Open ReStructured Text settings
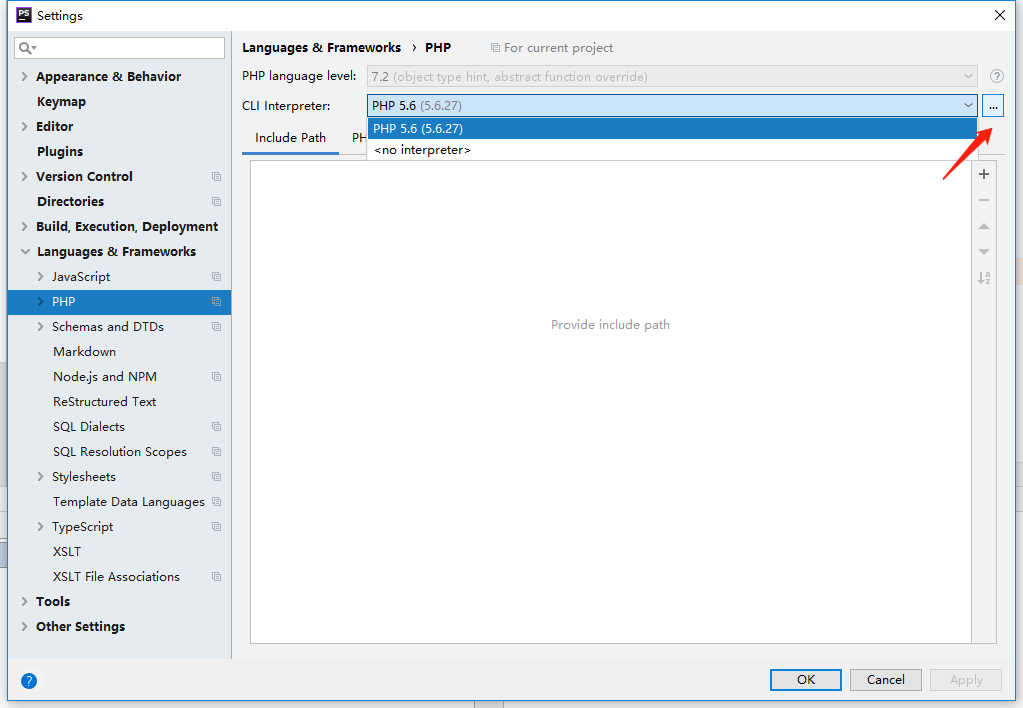1023x708 pixels. [104, 402]
